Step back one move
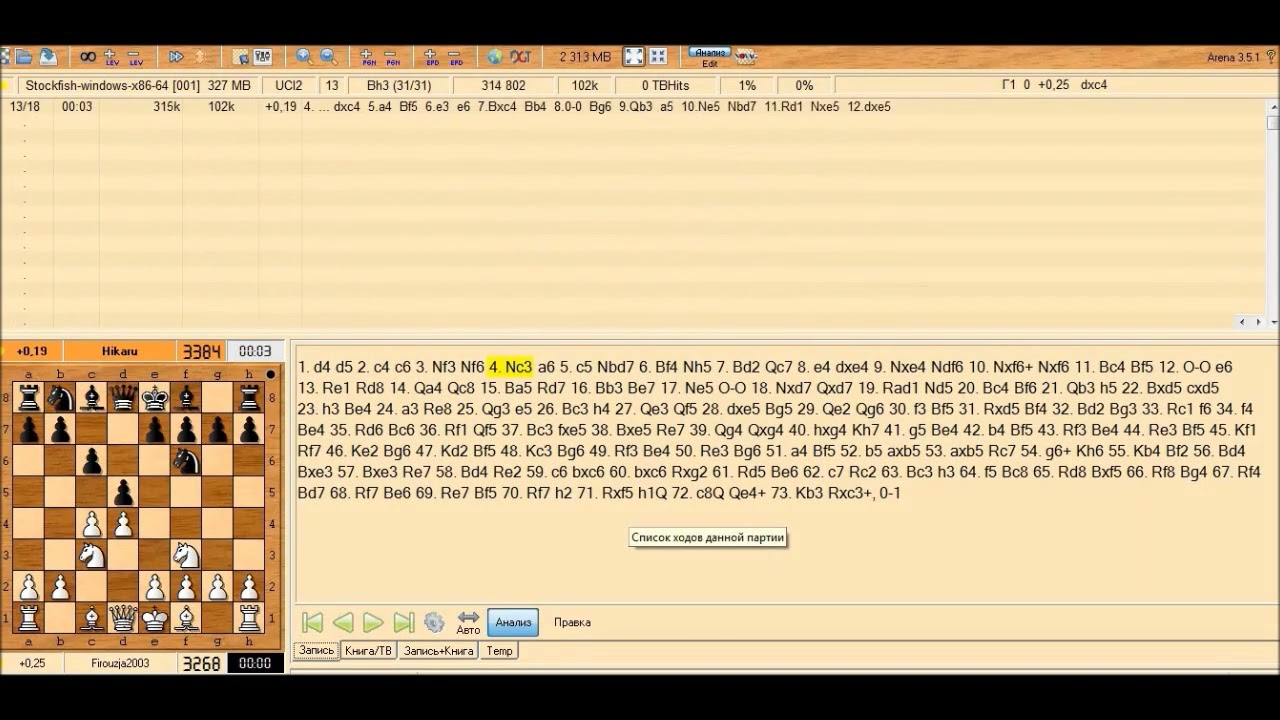1280x720 pixels. [x=343, y=623]
